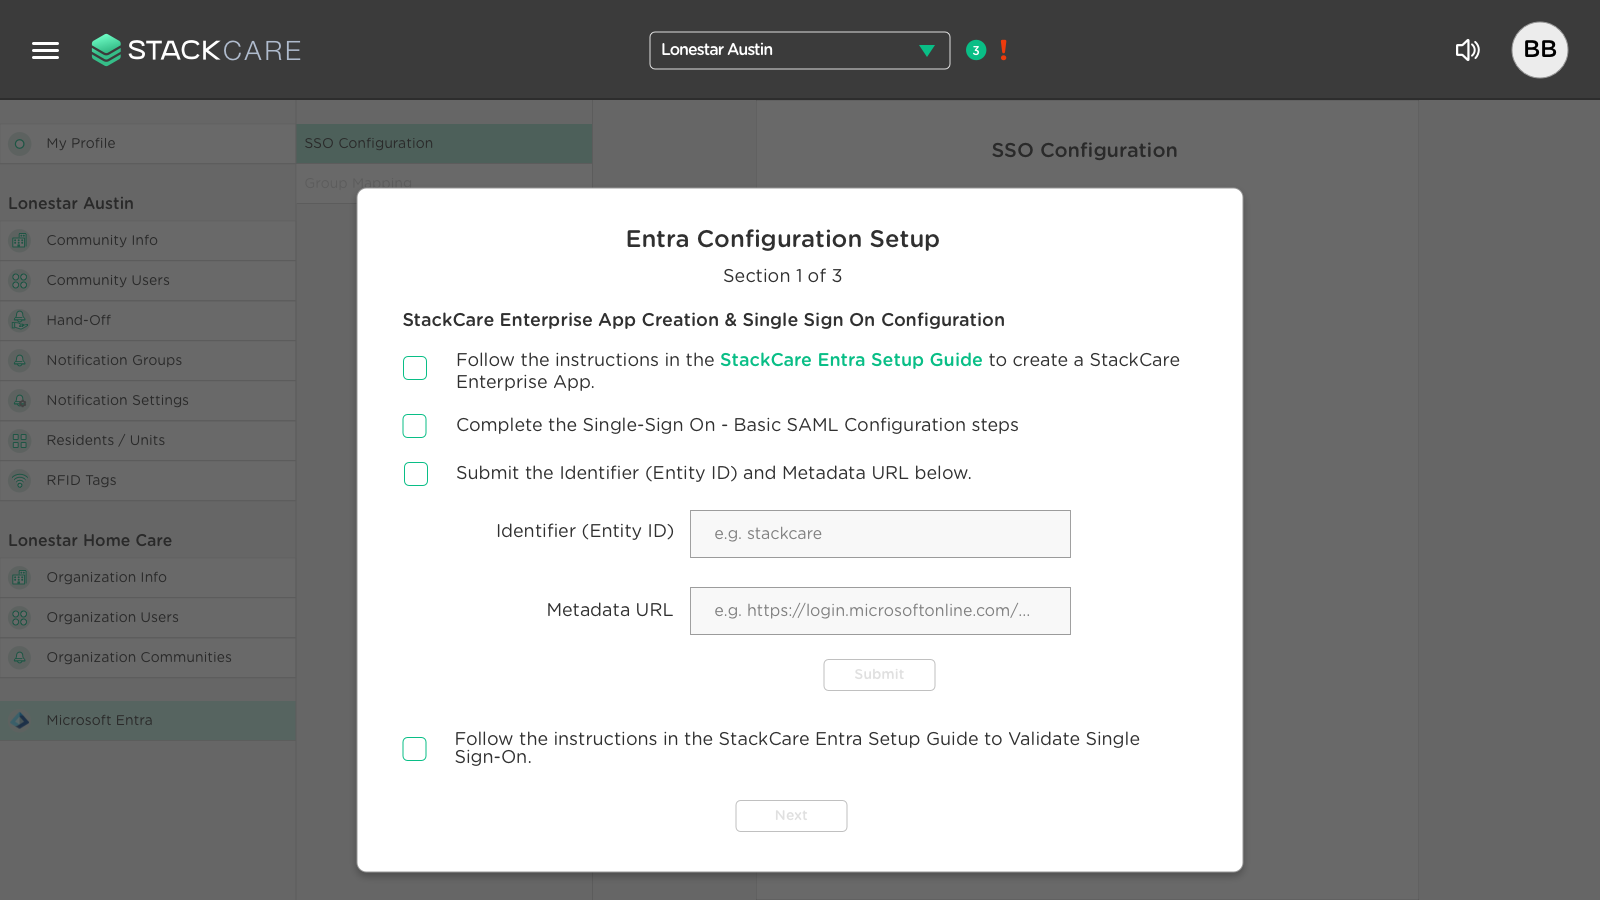Select the SSO Configuration tab

click(444, 144)
